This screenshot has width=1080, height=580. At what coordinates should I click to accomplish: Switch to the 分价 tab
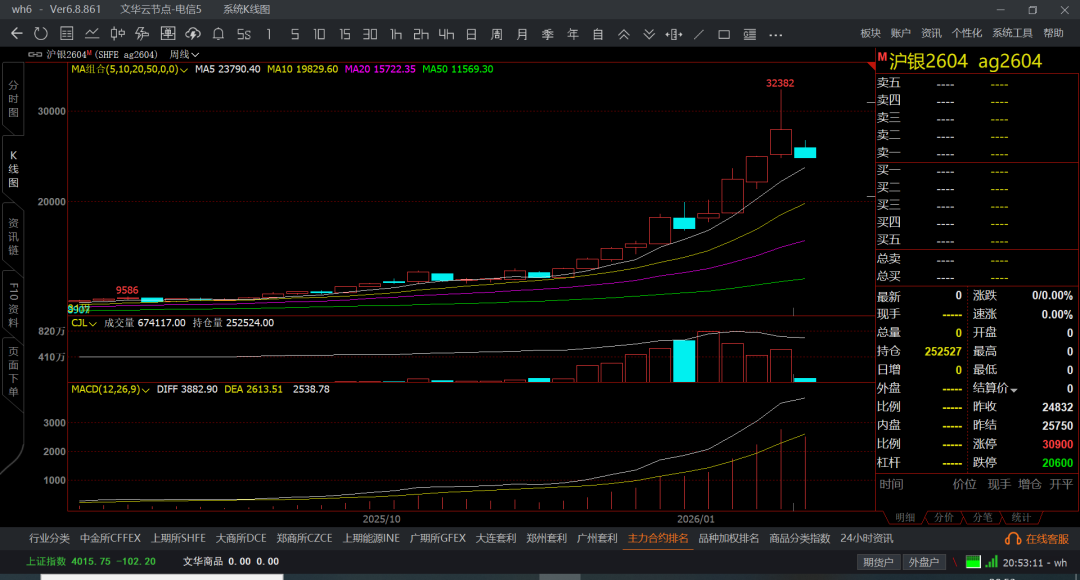[943, 517]
